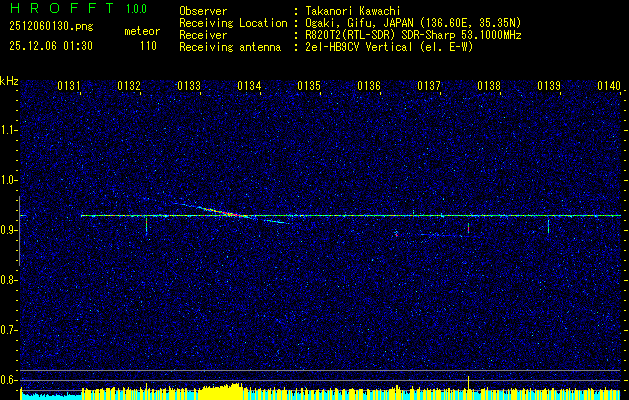Image resolution: width=629 pixels, height=400 pixels.
Task: Click the Receiving antenna field label
Action: [230, 47]
